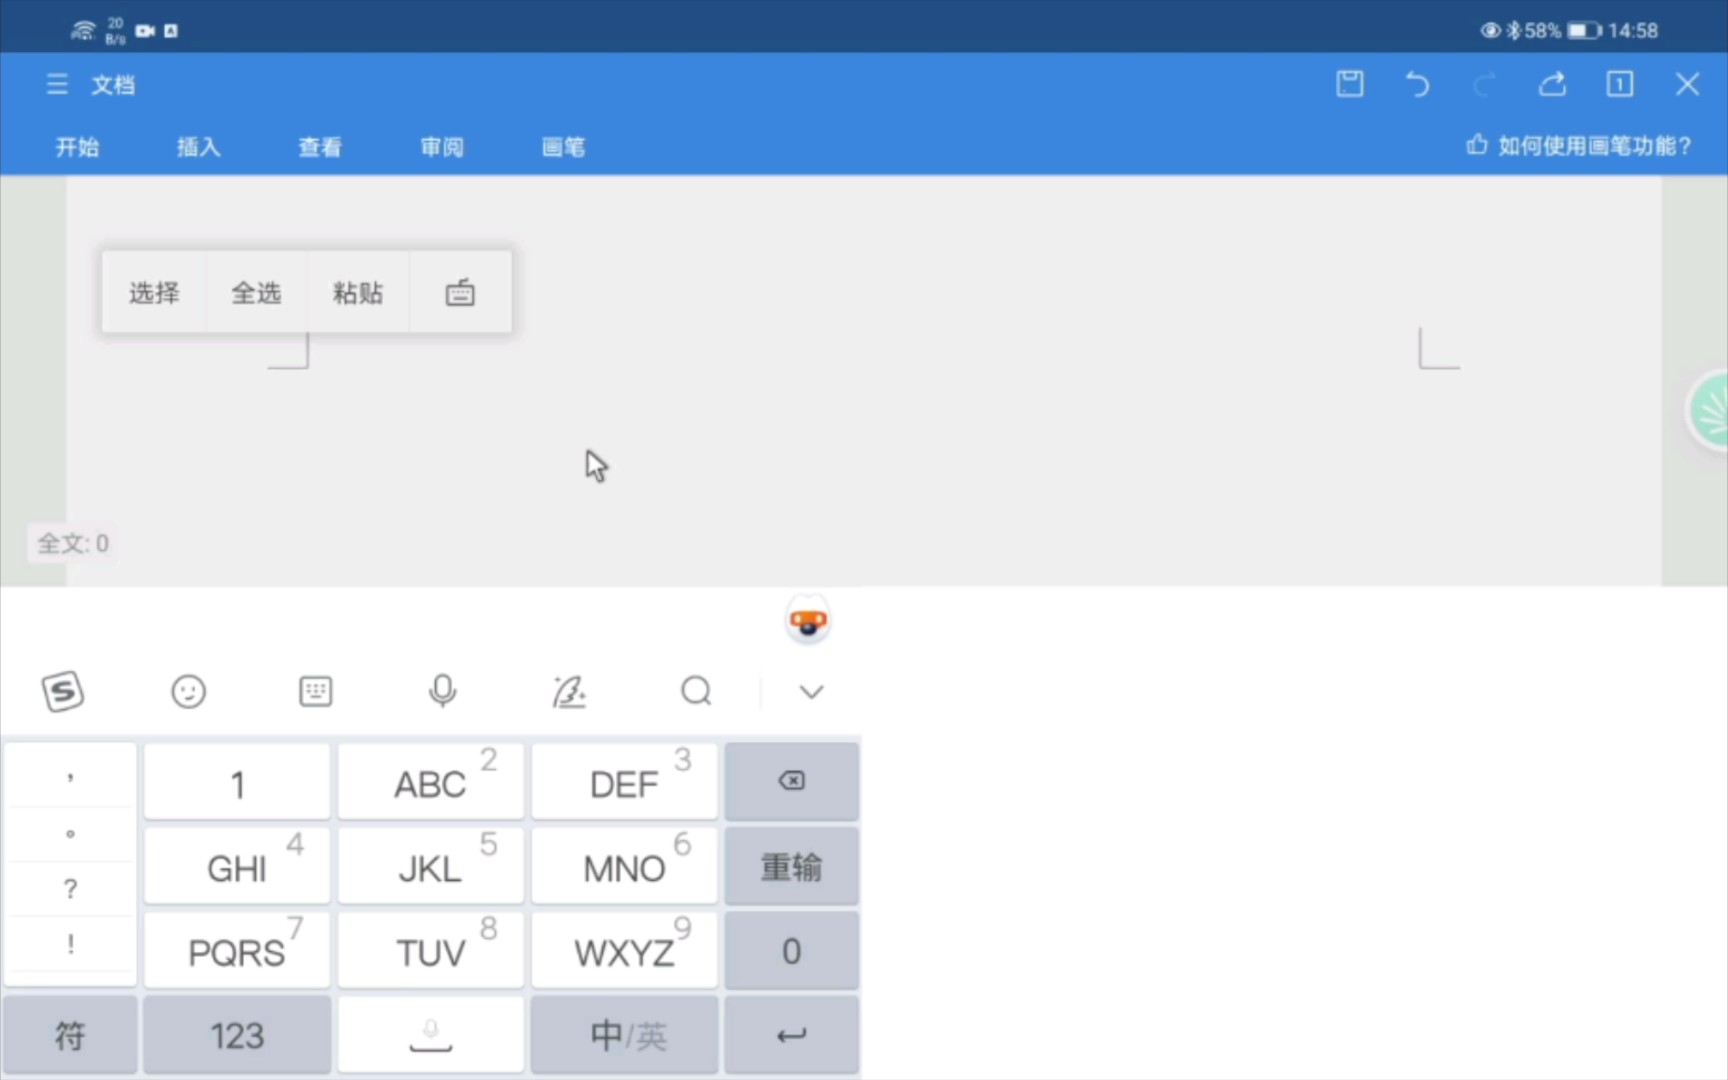1728x1080 pixels.
Task: Choose 选择 in the popup menu
Action: point(154,292)
